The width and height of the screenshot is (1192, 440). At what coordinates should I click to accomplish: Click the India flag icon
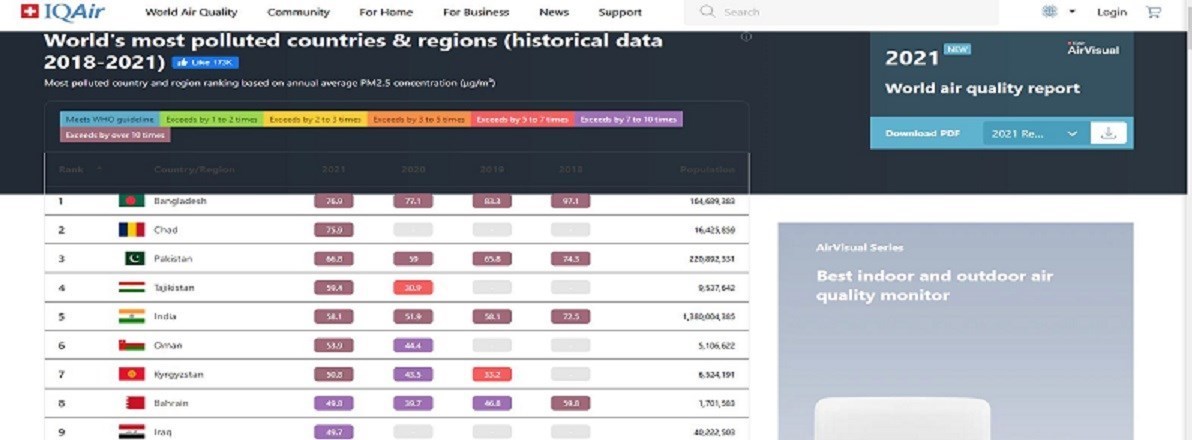[131, 316]
